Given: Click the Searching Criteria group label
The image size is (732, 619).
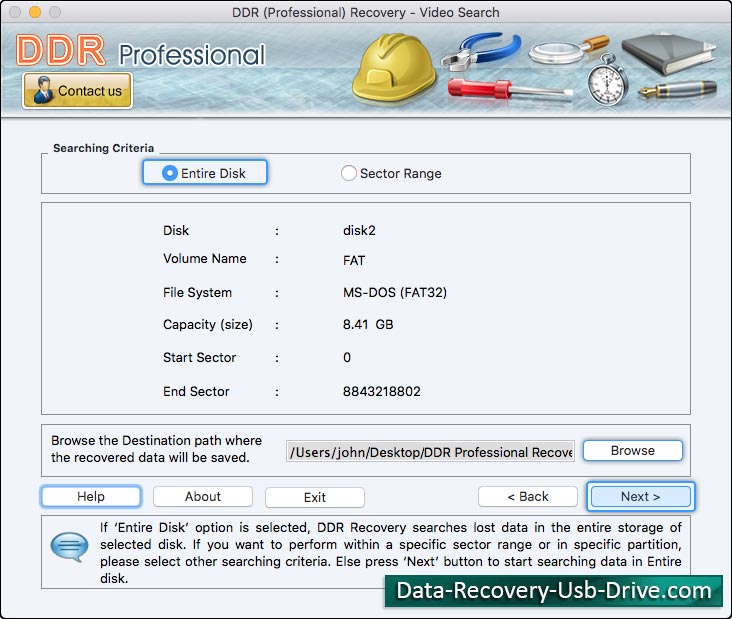Looking at the screenshot, I should pos(103,148).
